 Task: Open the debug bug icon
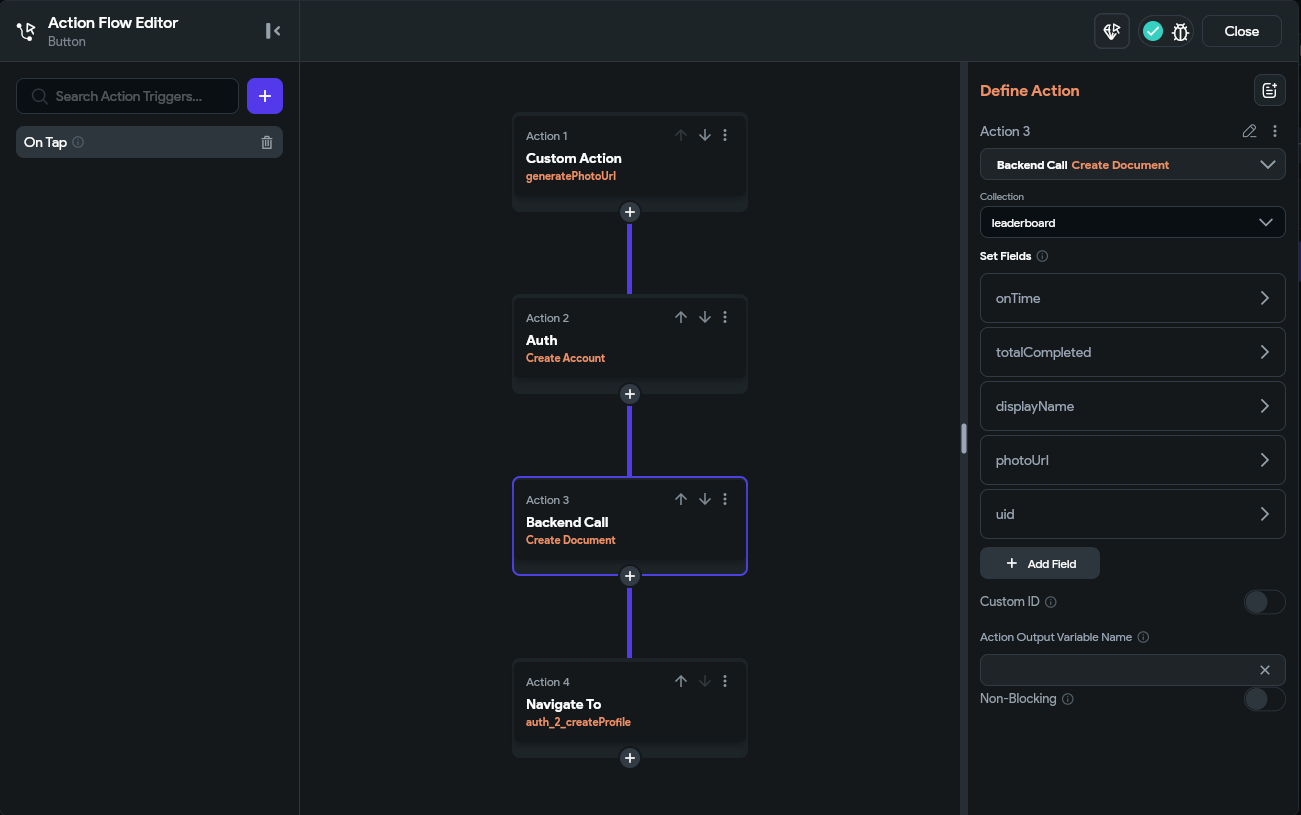click(x=1180, y=31)
